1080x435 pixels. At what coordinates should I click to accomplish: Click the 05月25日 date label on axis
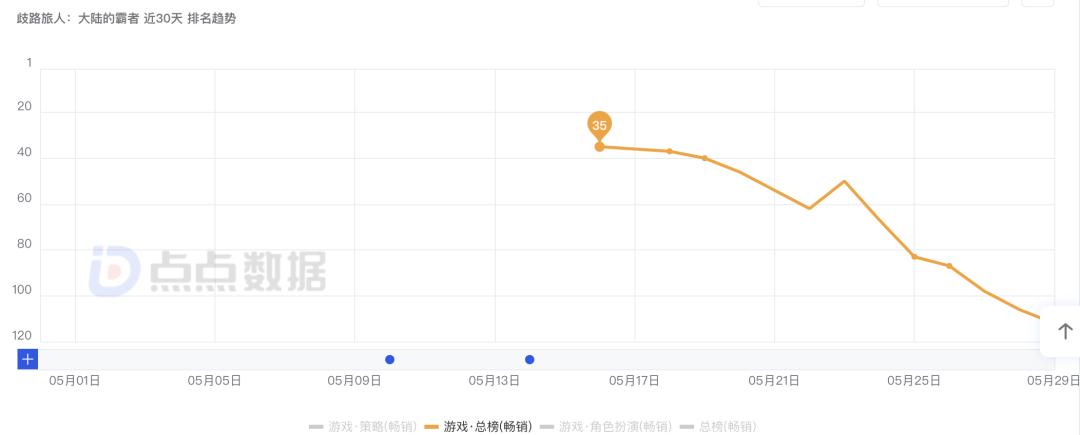pyautogui.click(x=915, y=381)
